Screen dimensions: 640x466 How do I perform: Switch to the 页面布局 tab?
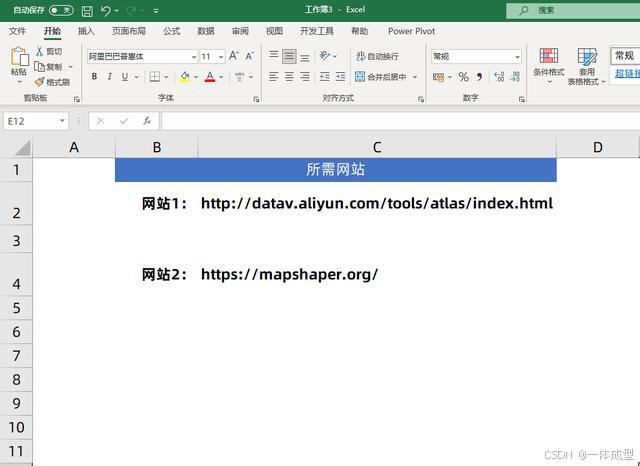129,31
